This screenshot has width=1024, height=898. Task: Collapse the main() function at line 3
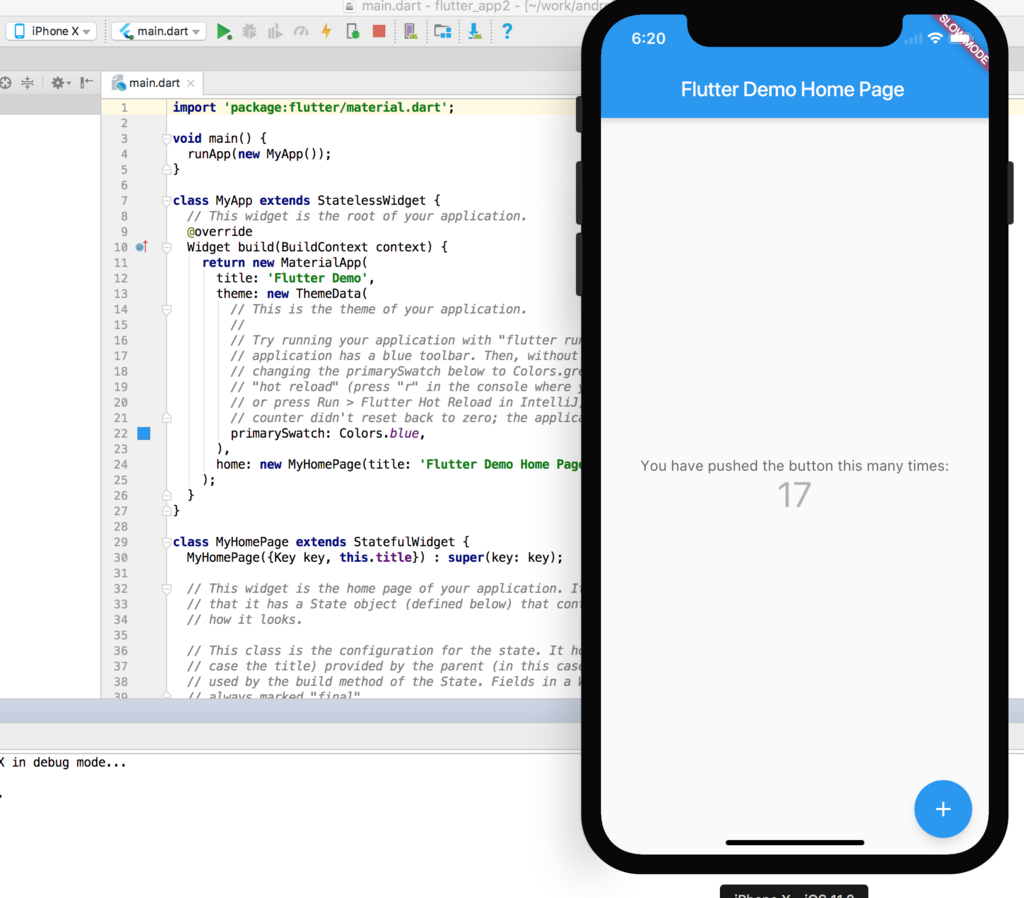(166, 138)
